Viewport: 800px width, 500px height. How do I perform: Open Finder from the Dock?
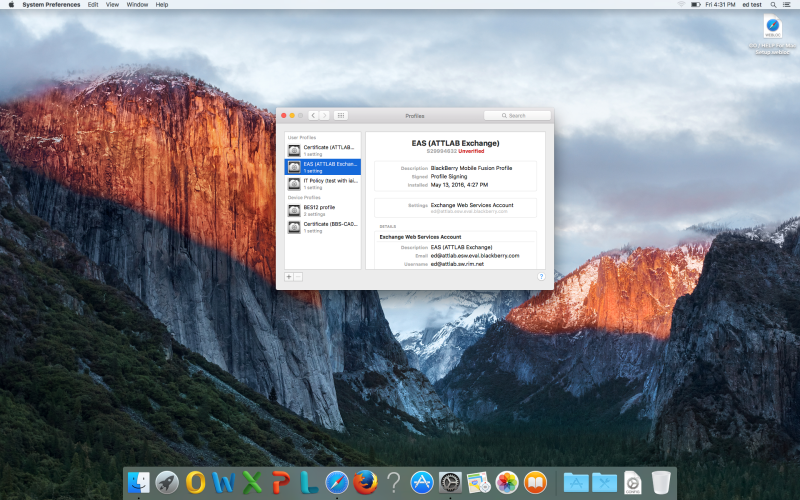(x=138, y=482)
